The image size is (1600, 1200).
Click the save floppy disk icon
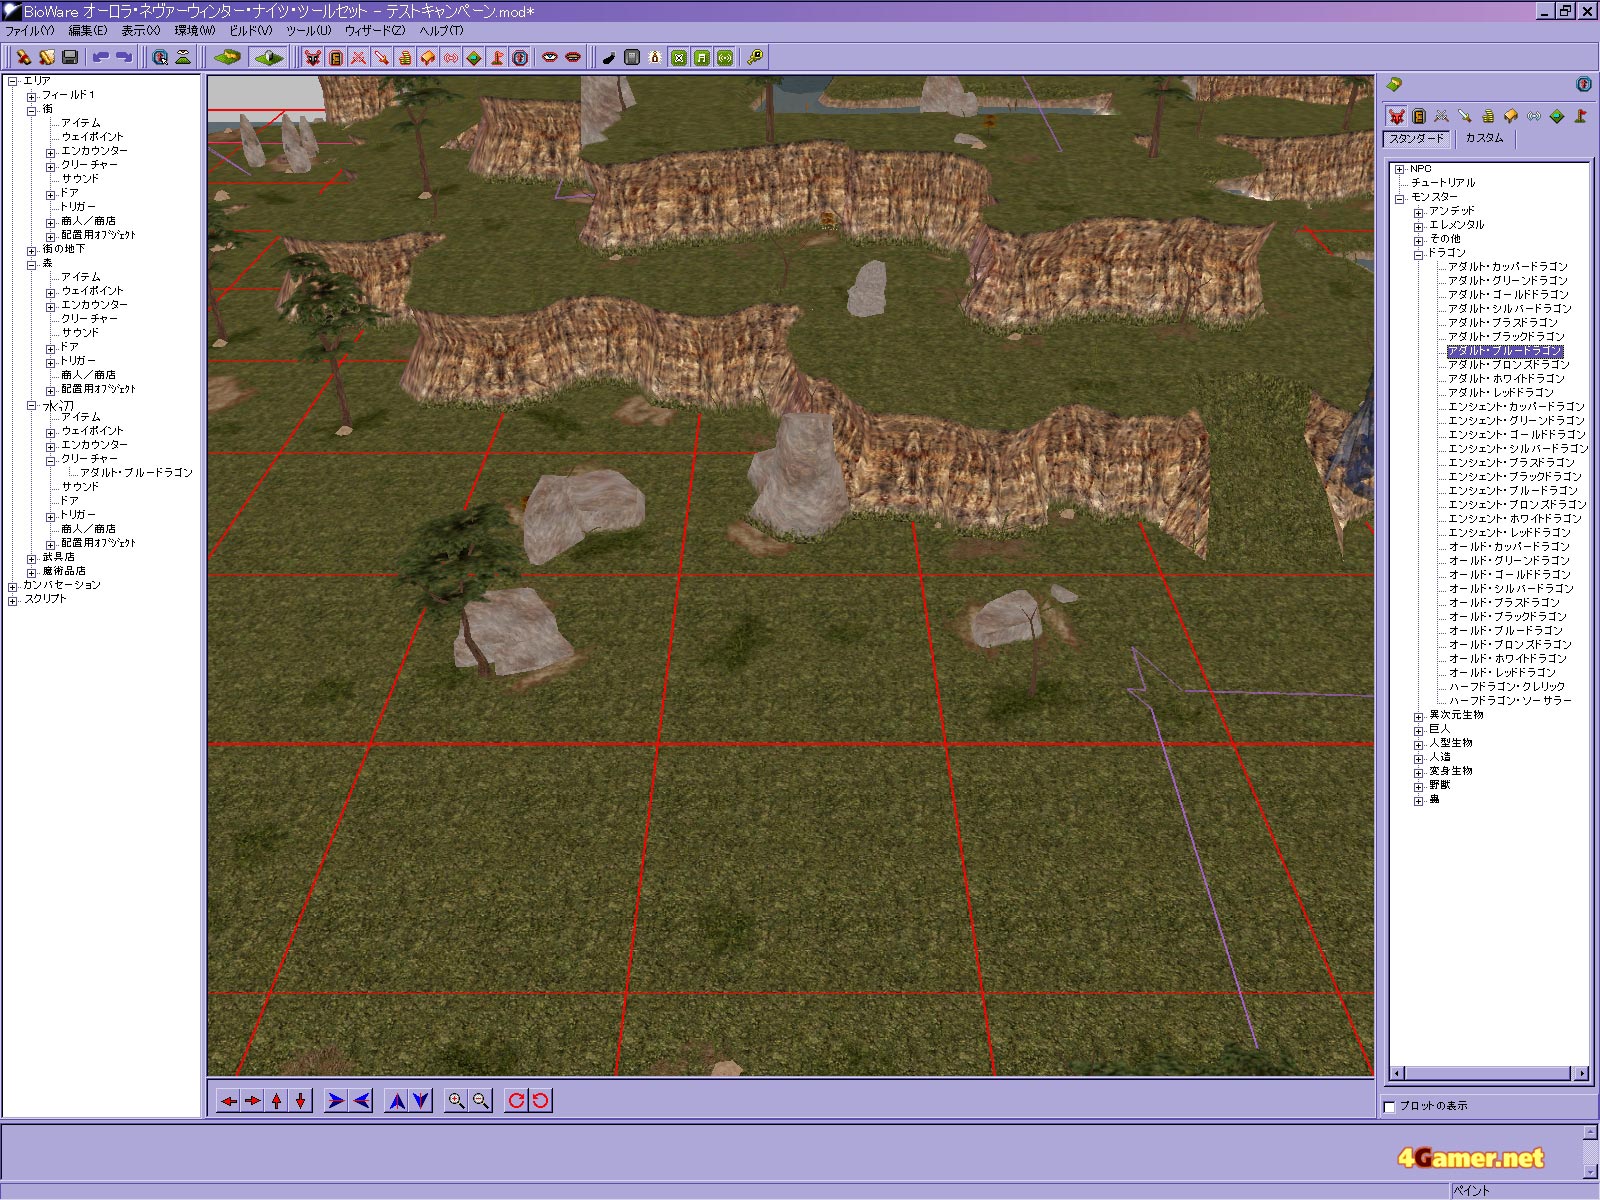(x=70, y=58)
